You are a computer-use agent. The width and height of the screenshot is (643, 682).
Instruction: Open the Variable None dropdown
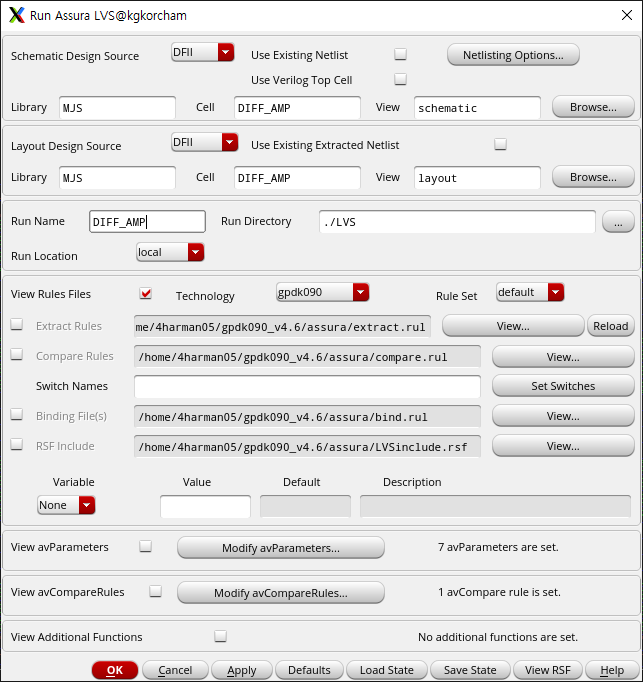pyautogui.click(x=66, y=505)
